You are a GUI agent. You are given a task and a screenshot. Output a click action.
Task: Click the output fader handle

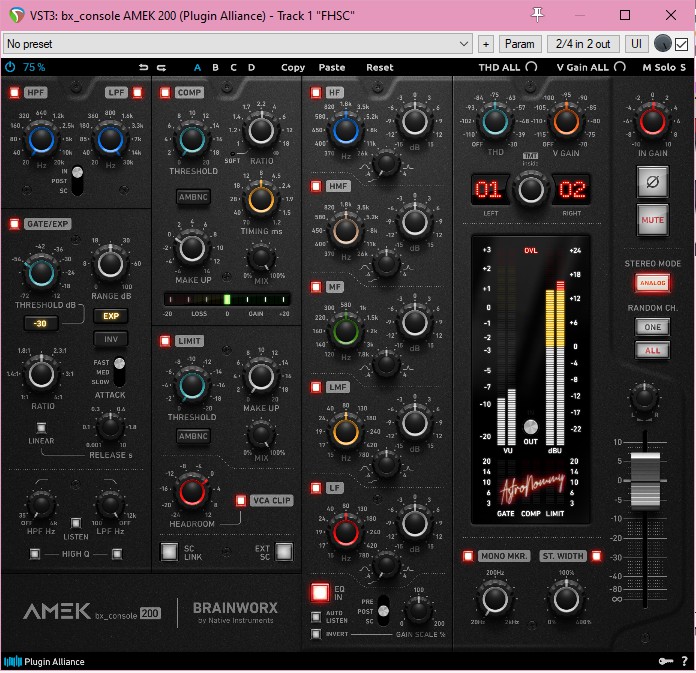[x=645, y=480]
